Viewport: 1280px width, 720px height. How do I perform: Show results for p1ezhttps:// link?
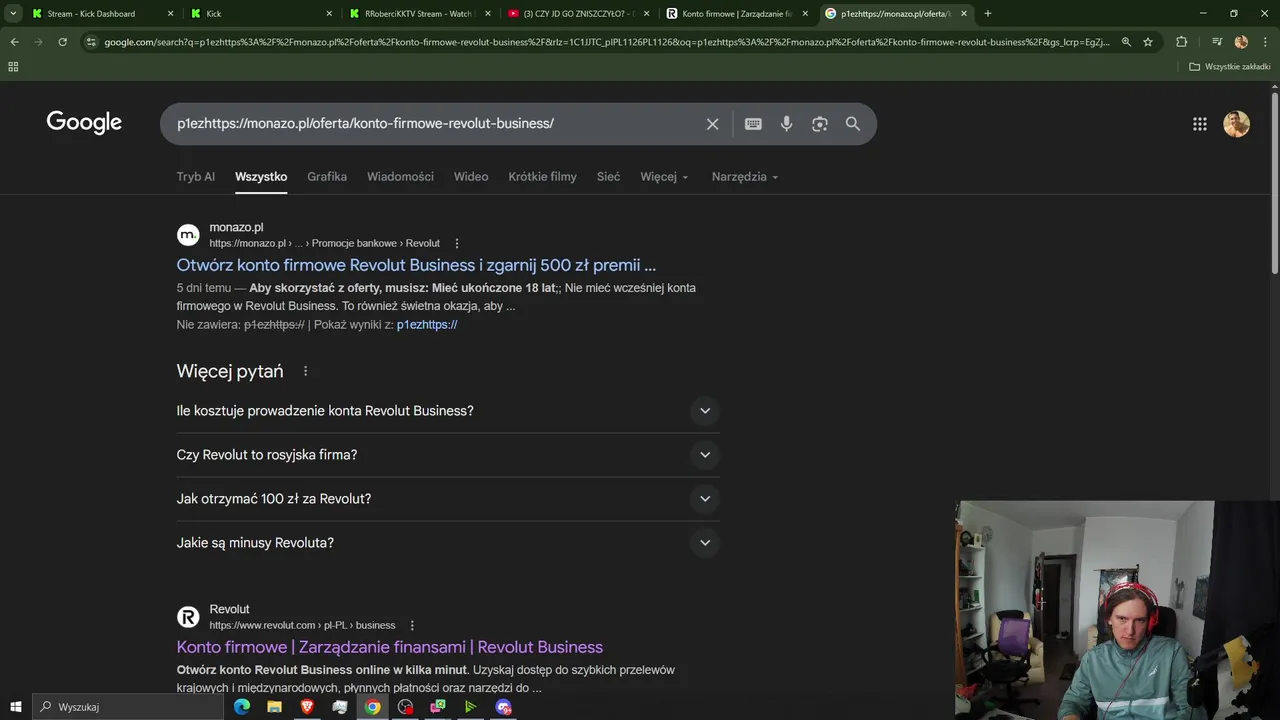click(x=427, y=325)
